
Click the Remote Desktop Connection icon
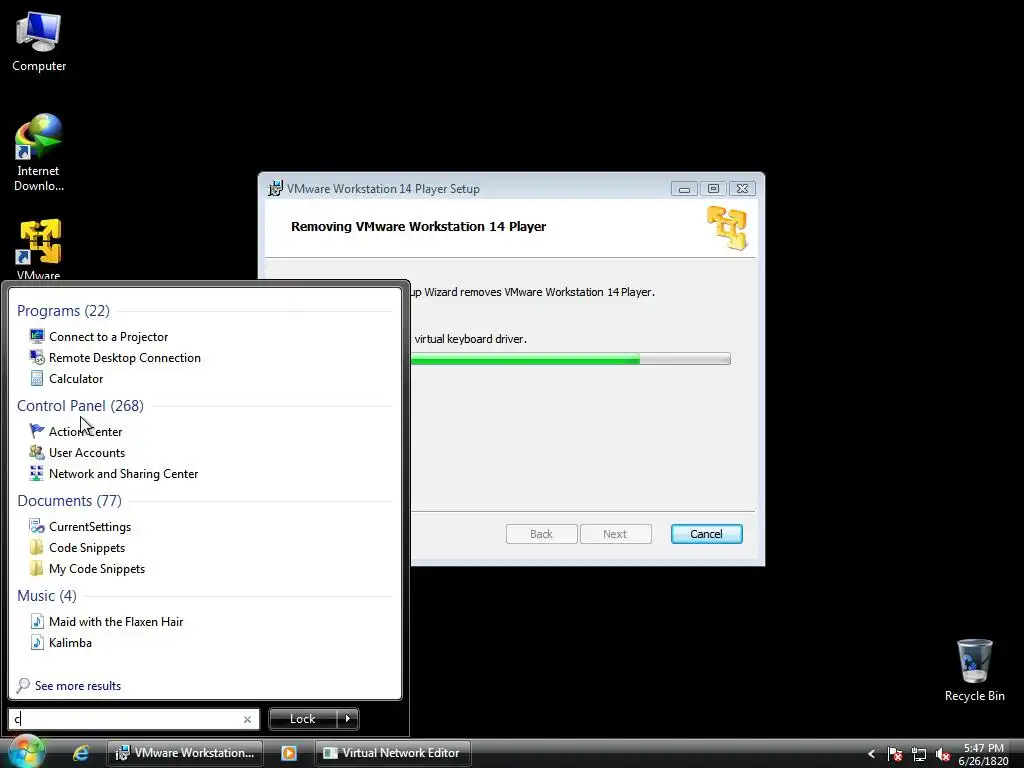coord(37,357)
